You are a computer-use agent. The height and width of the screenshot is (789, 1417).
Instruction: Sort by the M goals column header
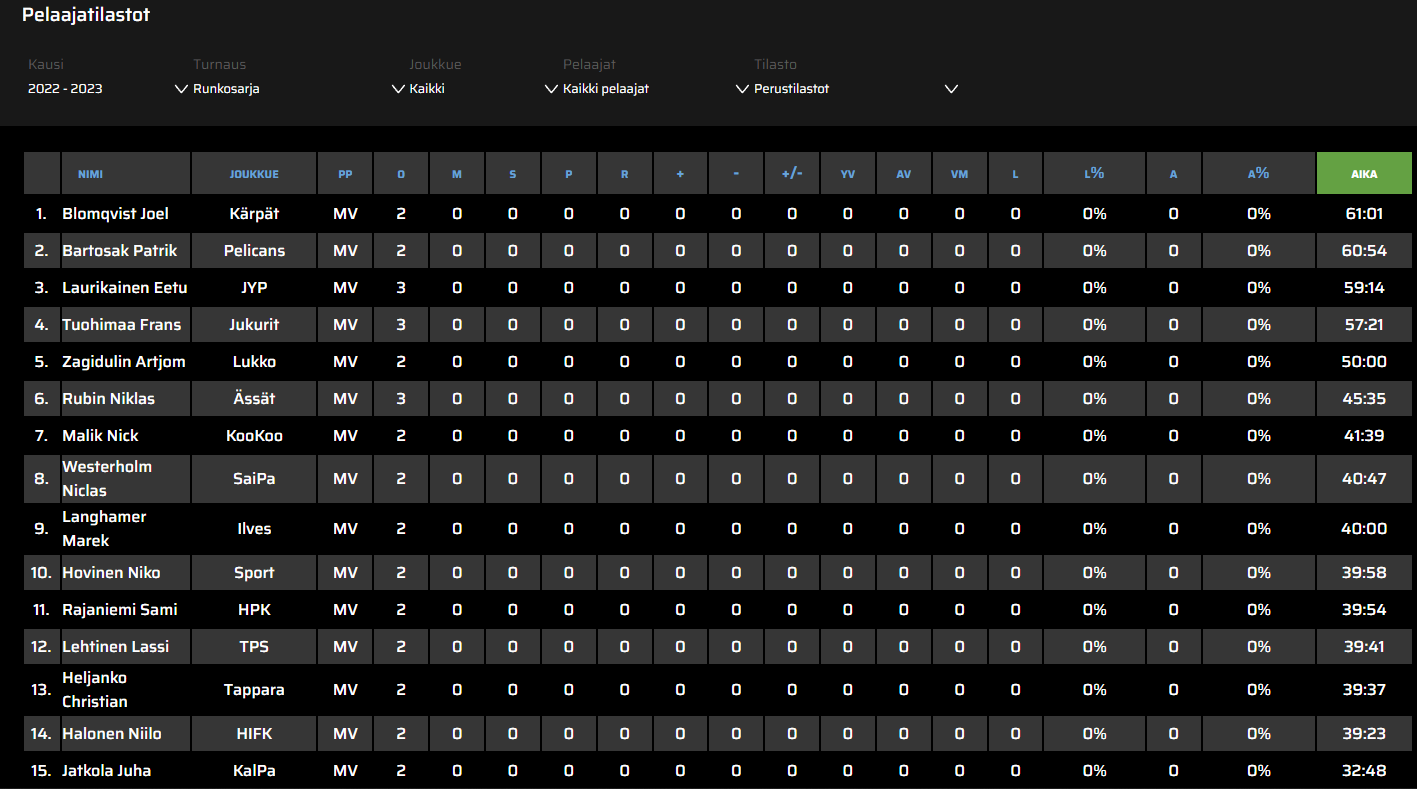[x=457, y=173]
